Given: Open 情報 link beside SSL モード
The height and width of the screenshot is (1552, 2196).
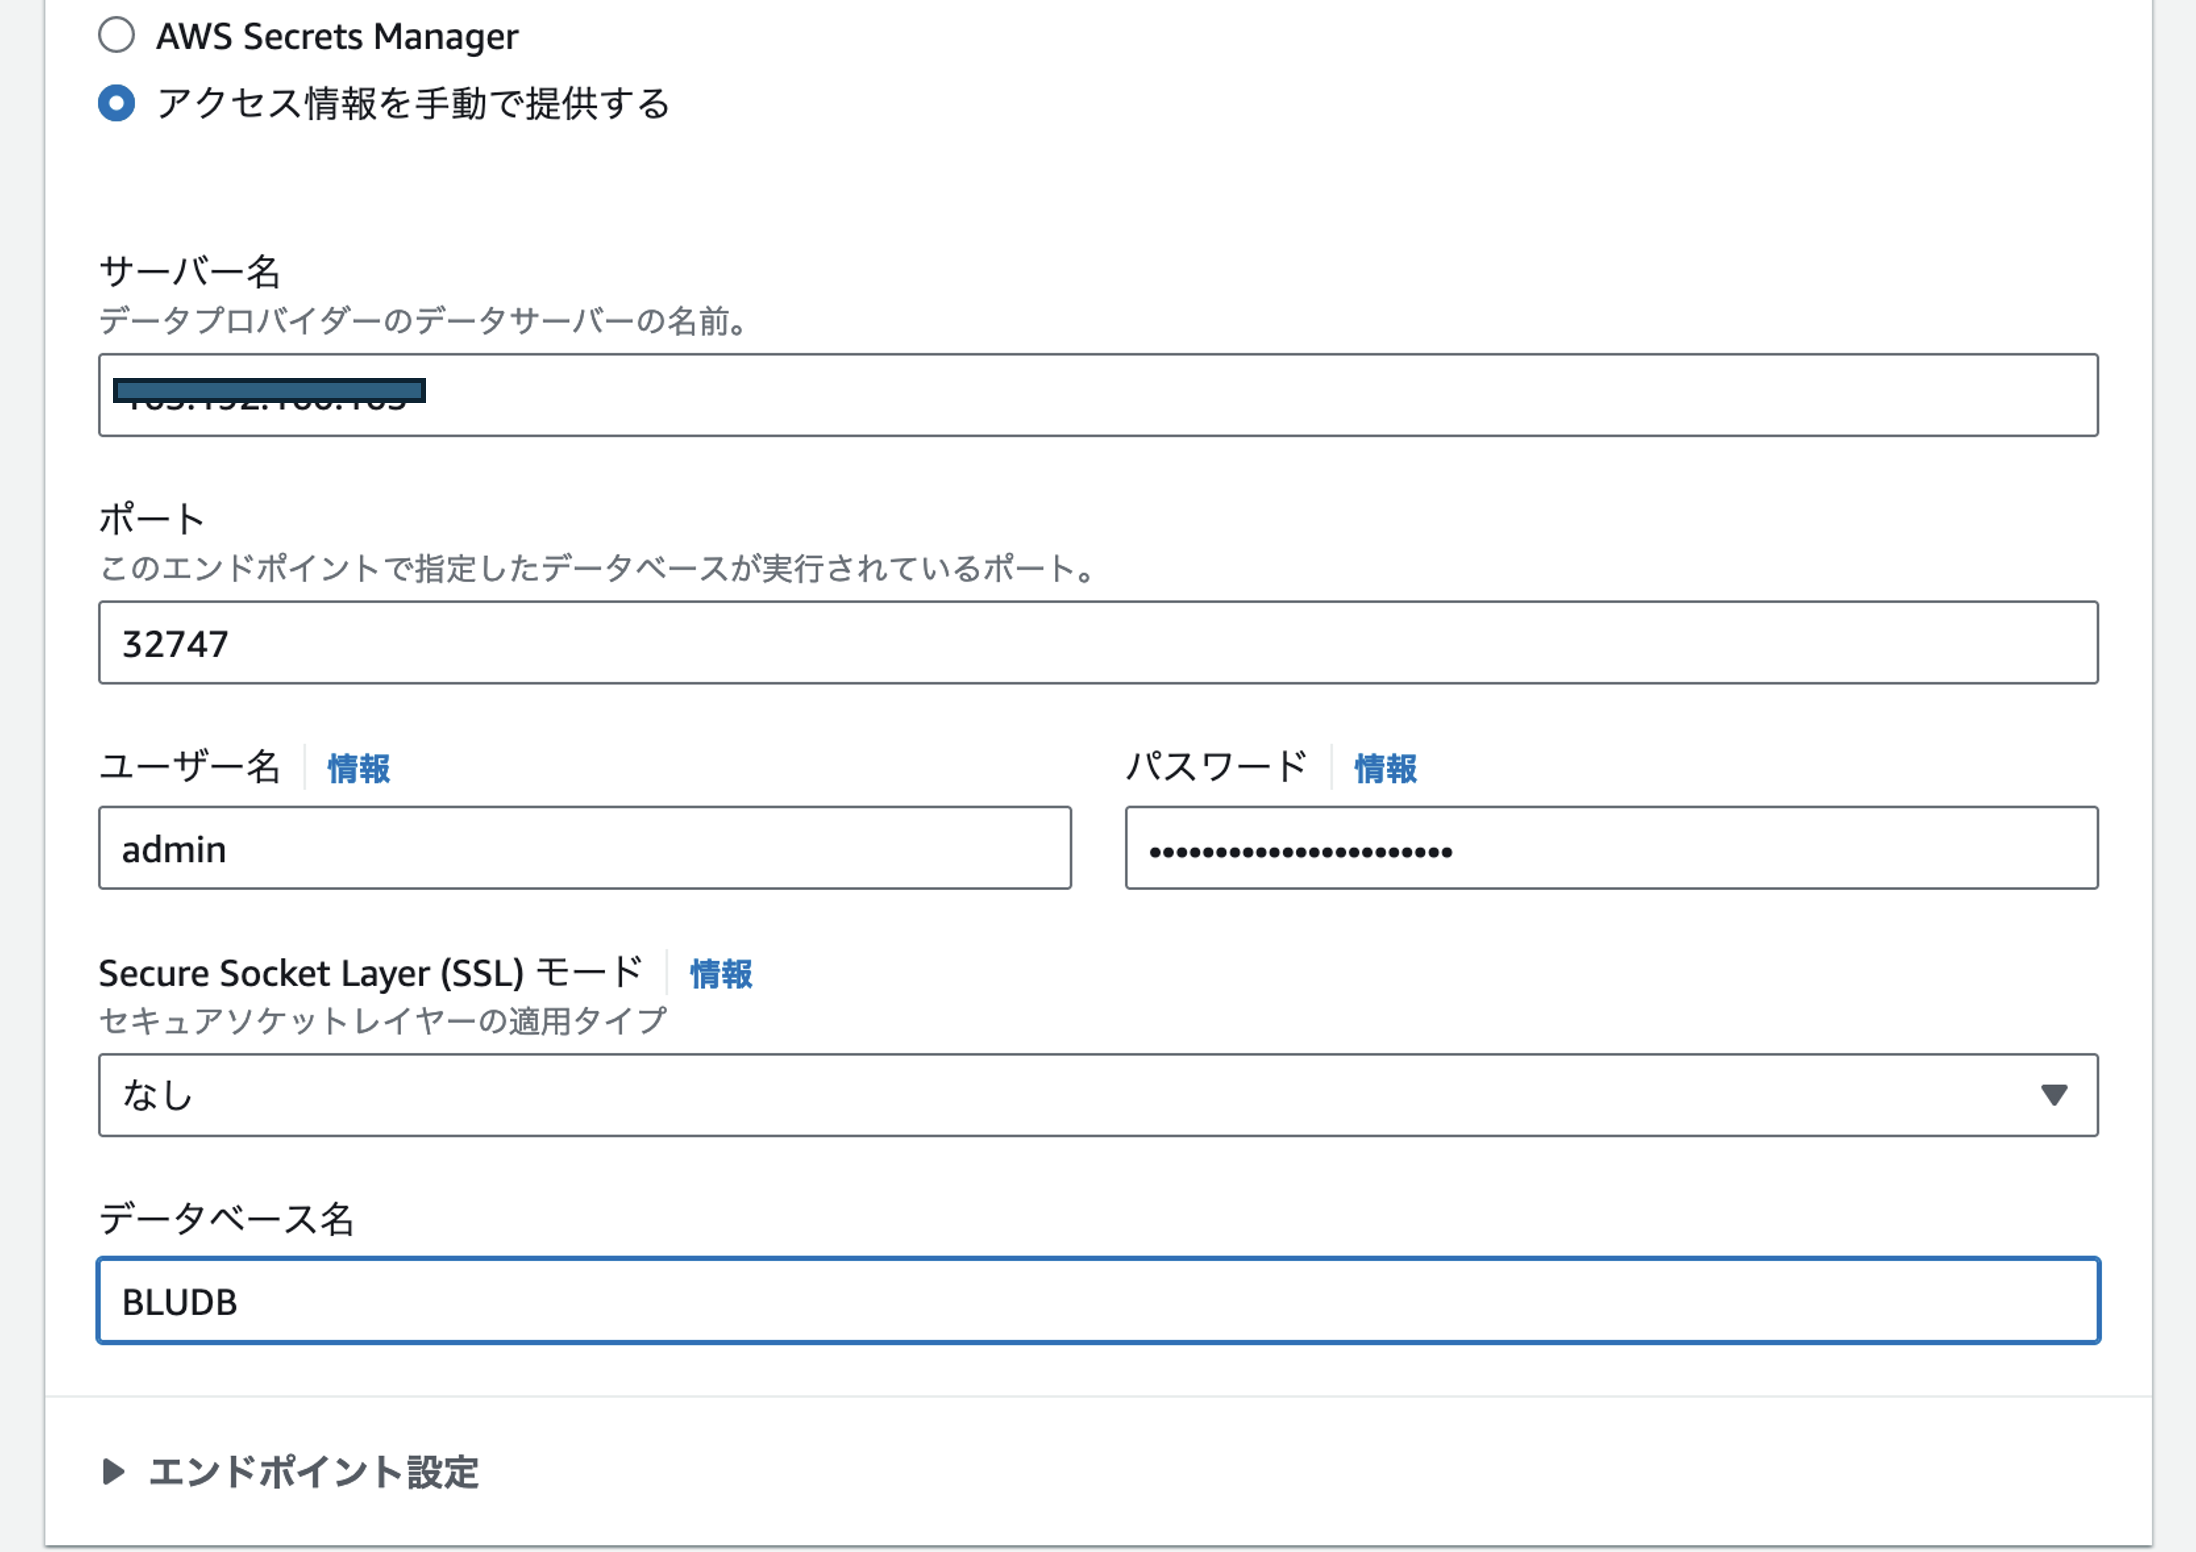Looking at the screenshot, I should 721,973.
